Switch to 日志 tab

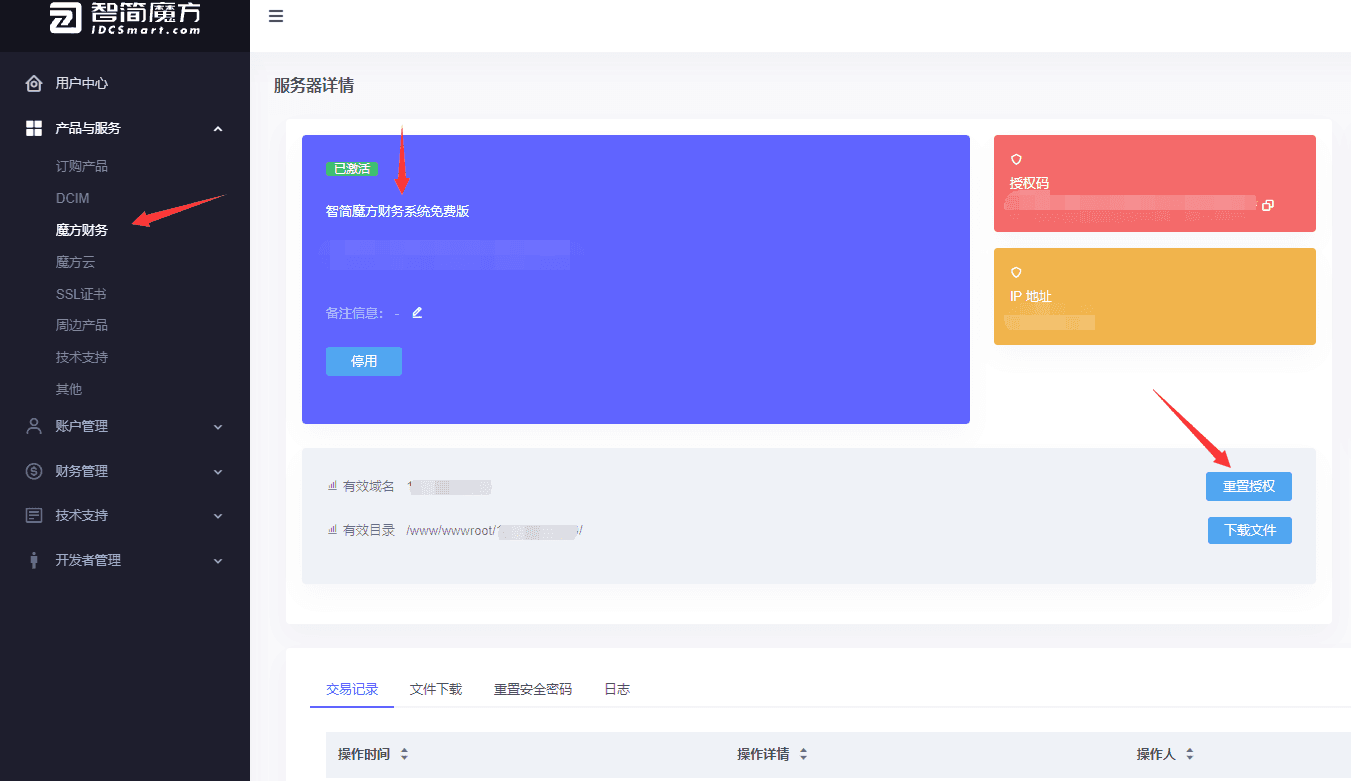[x=617, y=689]
